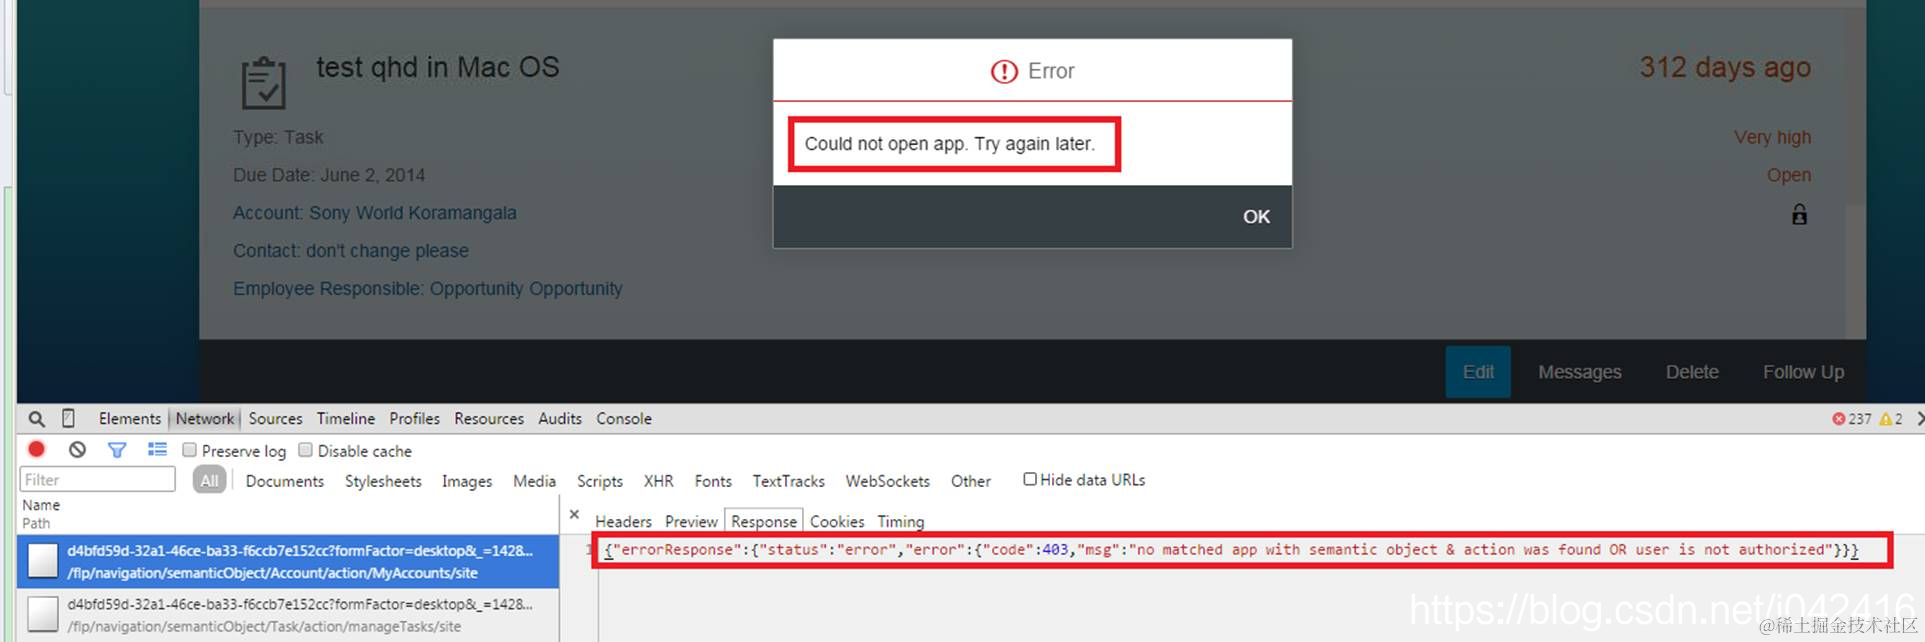
Task: Click the Name Path column header
Action: pyautogui.click(x=288, y=514)
